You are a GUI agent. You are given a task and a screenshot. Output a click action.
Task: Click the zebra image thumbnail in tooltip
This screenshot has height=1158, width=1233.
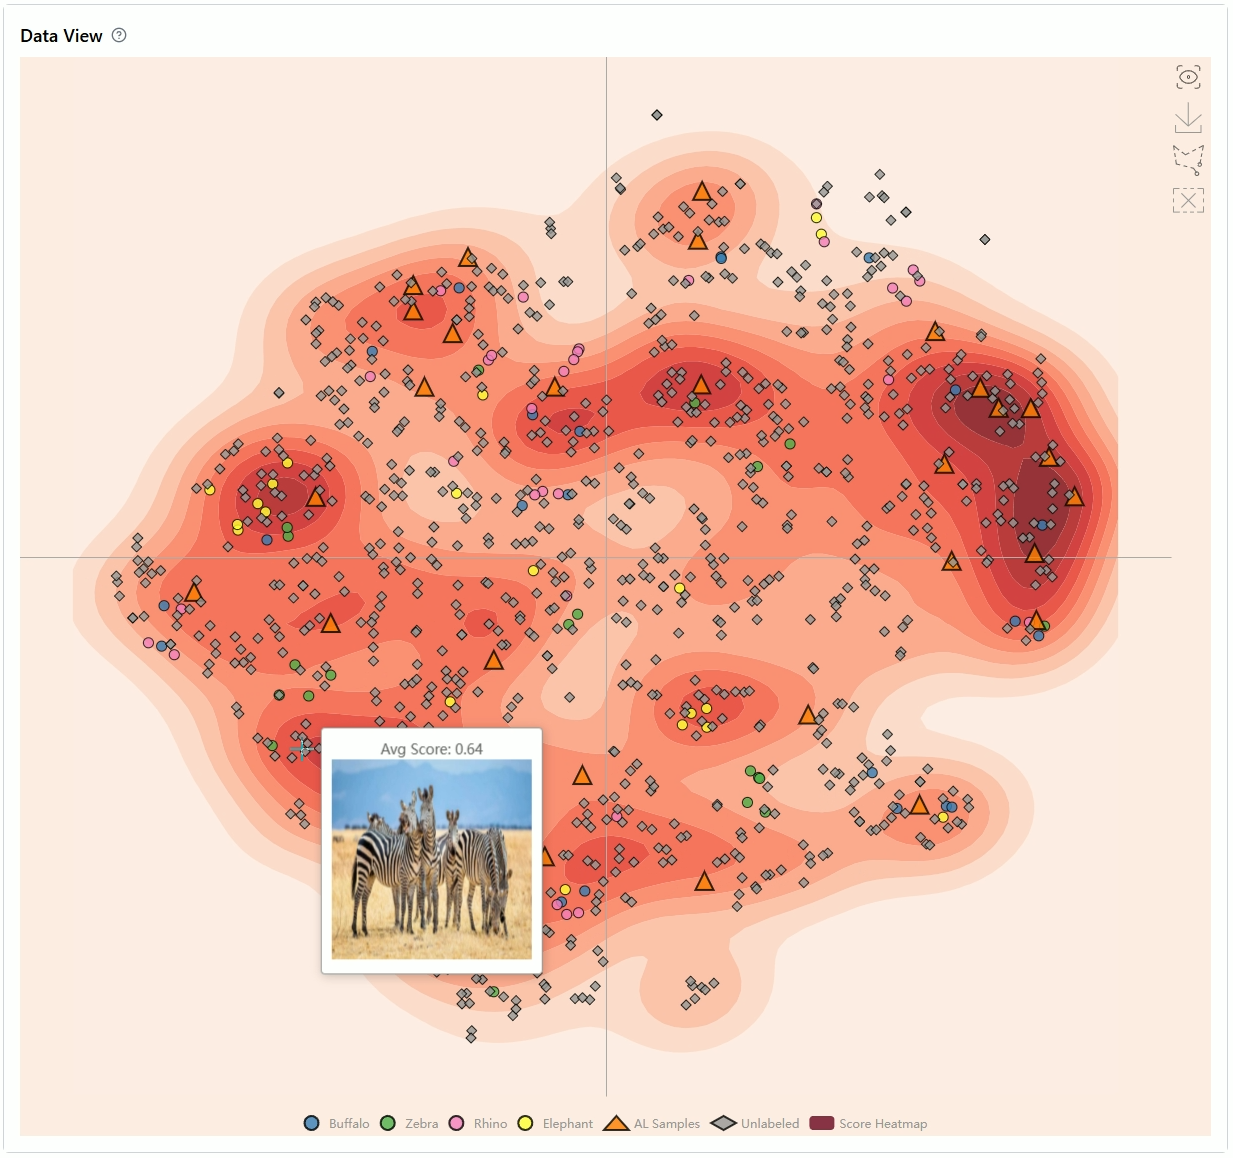[x=432, y=859]
